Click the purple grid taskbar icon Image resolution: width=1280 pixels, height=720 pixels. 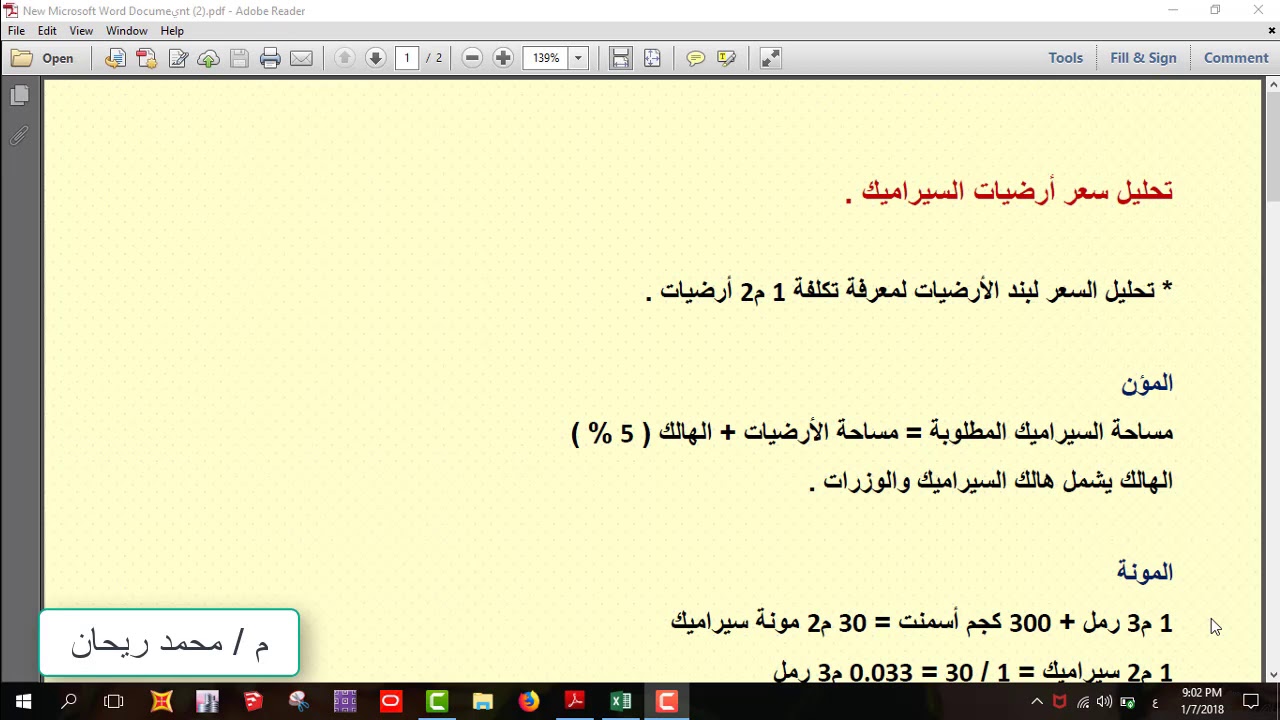coord(345,701)
